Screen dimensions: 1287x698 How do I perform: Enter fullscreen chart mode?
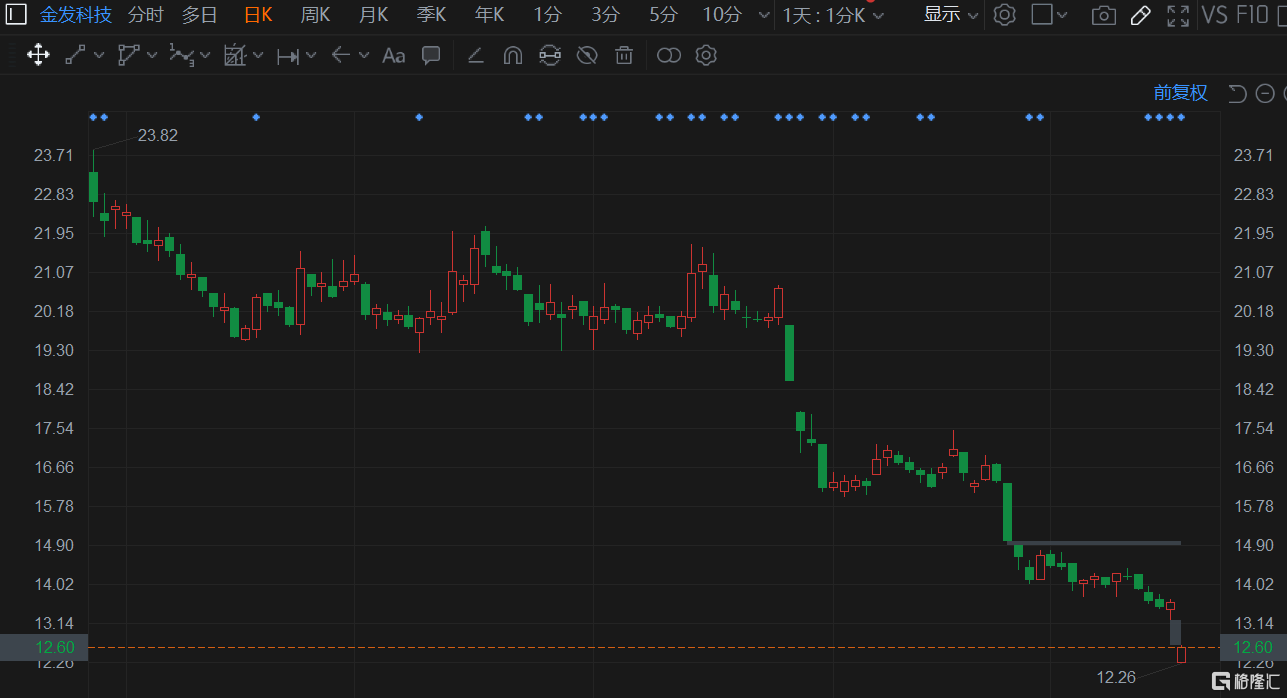coord(1178,15)
